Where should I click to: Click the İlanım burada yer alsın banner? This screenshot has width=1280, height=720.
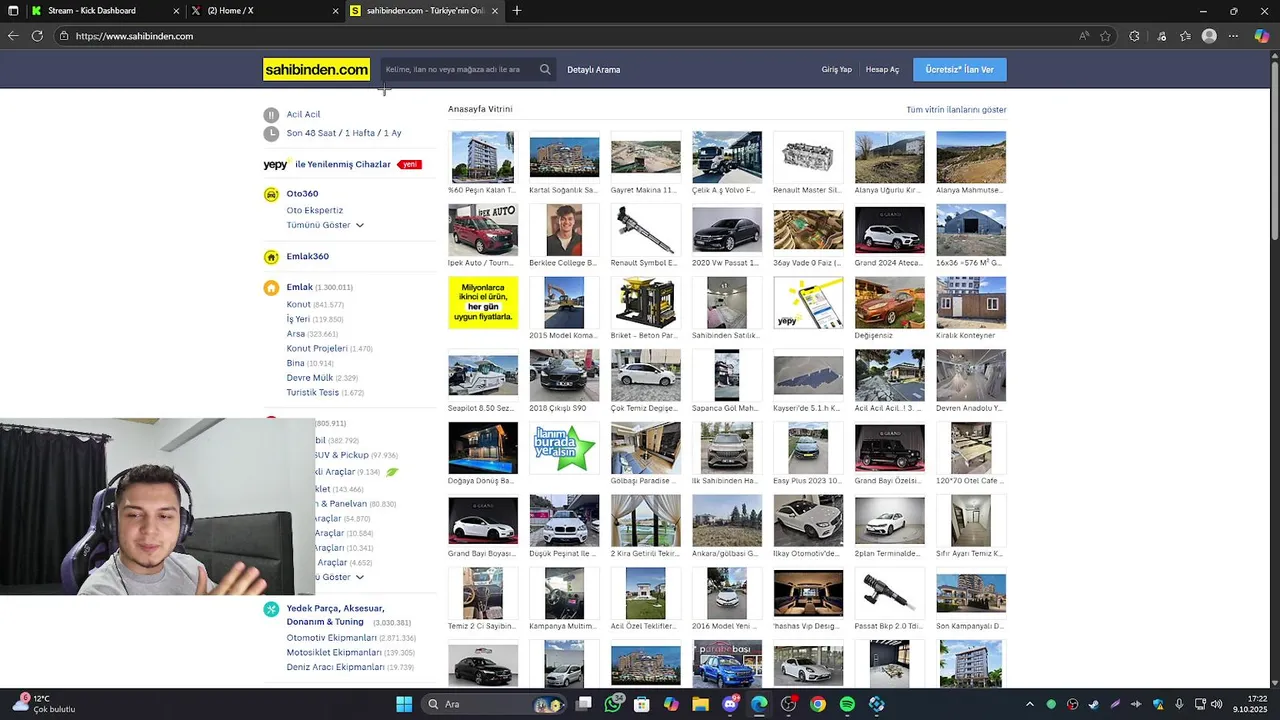[564, 448]
